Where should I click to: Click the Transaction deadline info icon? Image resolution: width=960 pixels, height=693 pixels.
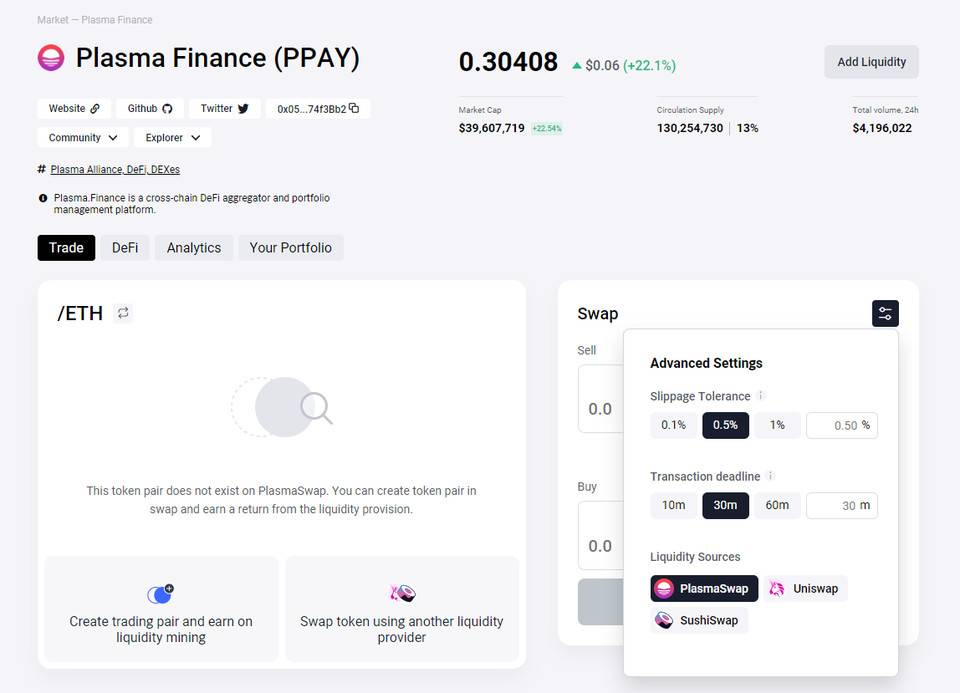pos(771,476)
